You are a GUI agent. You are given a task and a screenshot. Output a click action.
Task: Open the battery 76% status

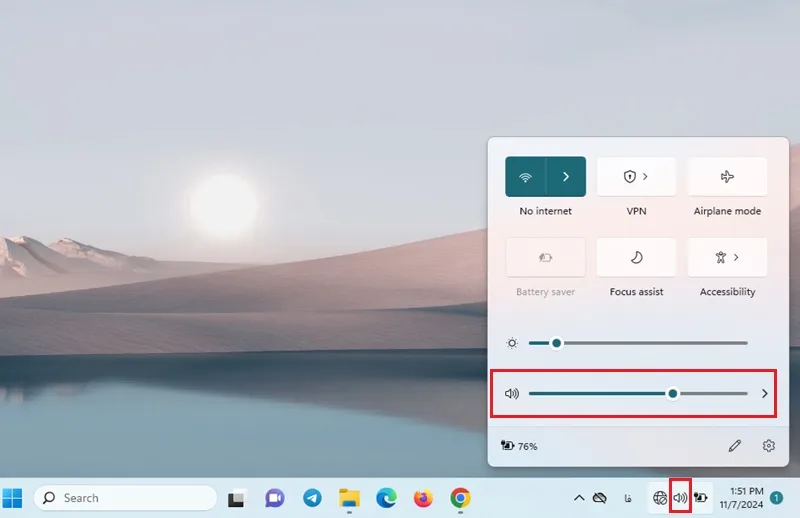point(519,446)
